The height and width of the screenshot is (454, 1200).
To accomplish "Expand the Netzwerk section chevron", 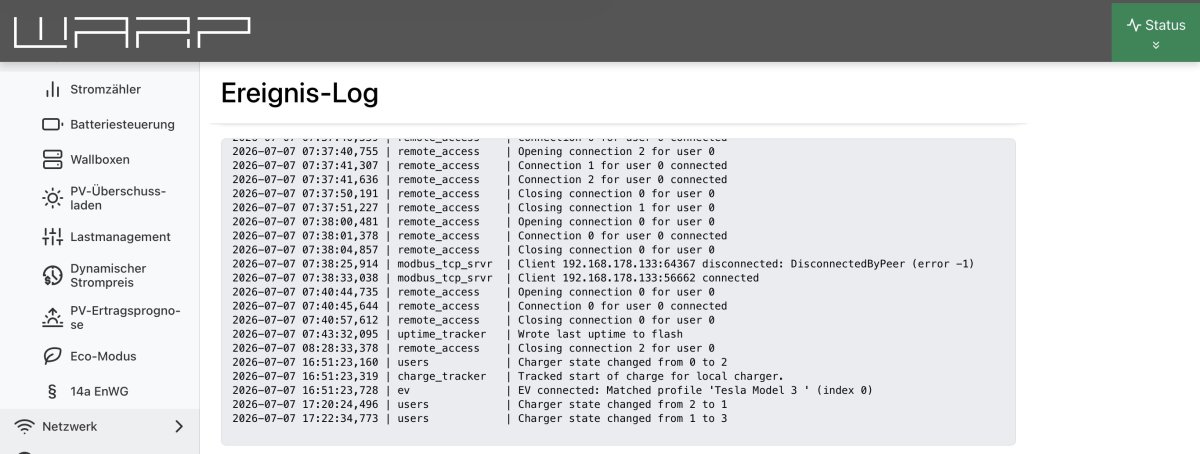I will tap(179, 427).
